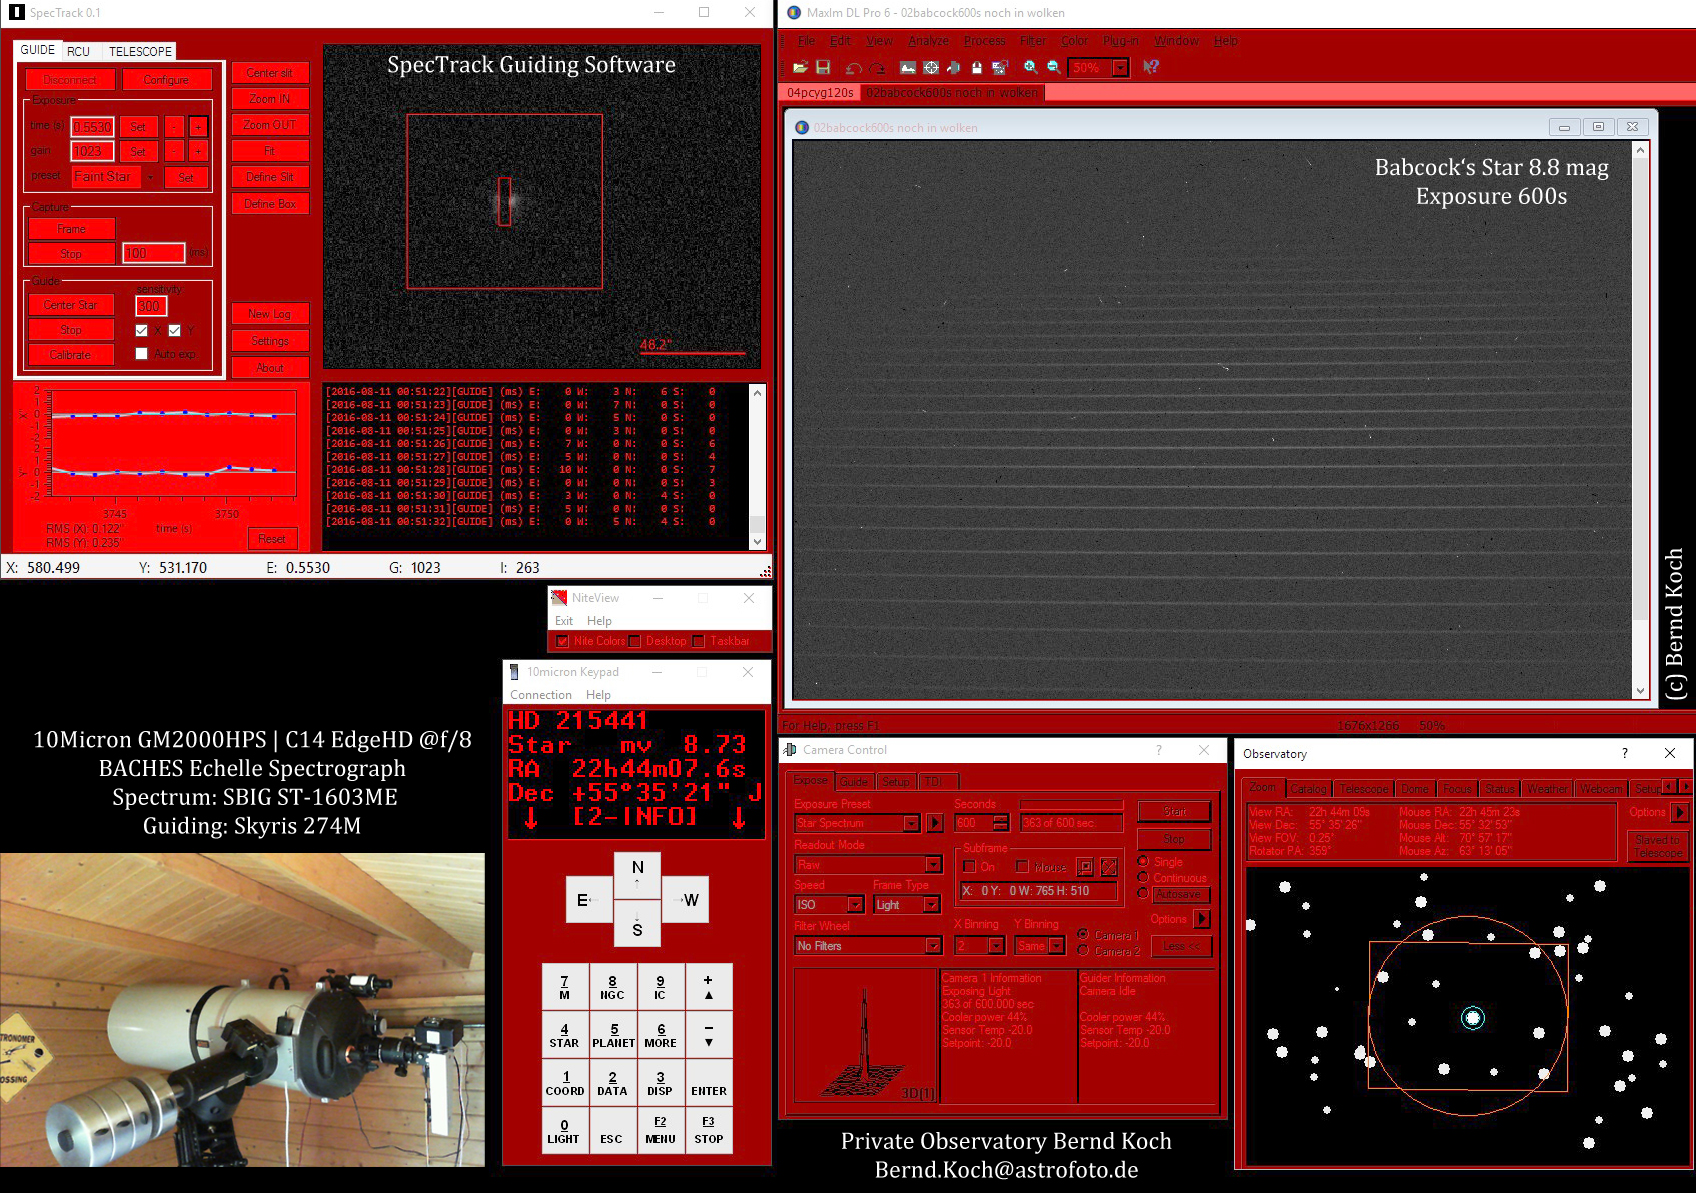Toggle the X guide axis checkbox in SpecTrack

point(141,330)
